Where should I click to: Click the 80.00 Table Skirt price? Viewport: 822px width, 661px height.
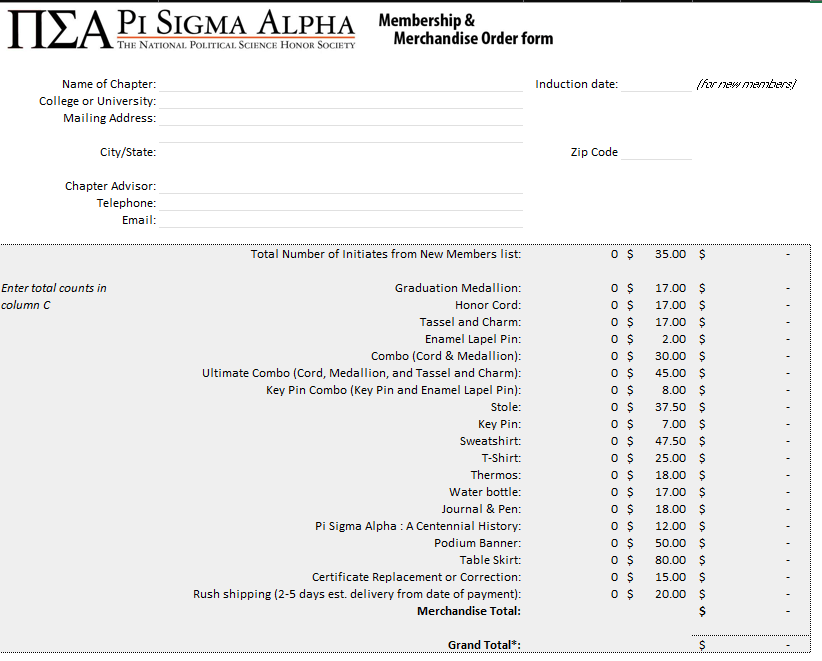coord(670,560)
